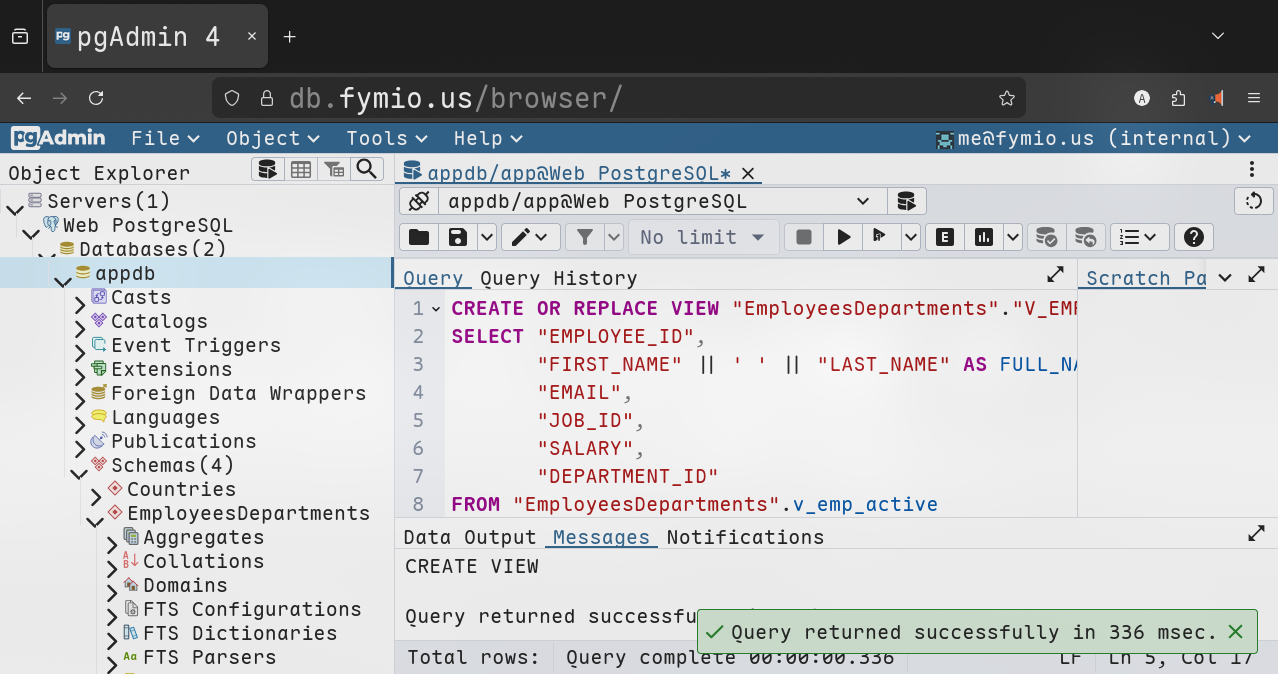Click the Execute query play button
Screen dimensions: 1278x674
pos(844,237)
